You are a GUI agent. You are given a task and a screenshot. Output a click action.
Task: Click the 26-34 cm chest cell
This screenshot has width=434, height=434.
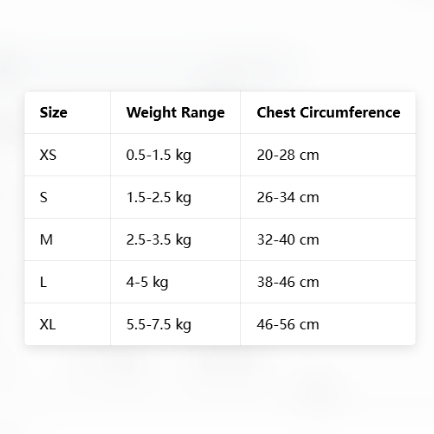click(328, 197)
